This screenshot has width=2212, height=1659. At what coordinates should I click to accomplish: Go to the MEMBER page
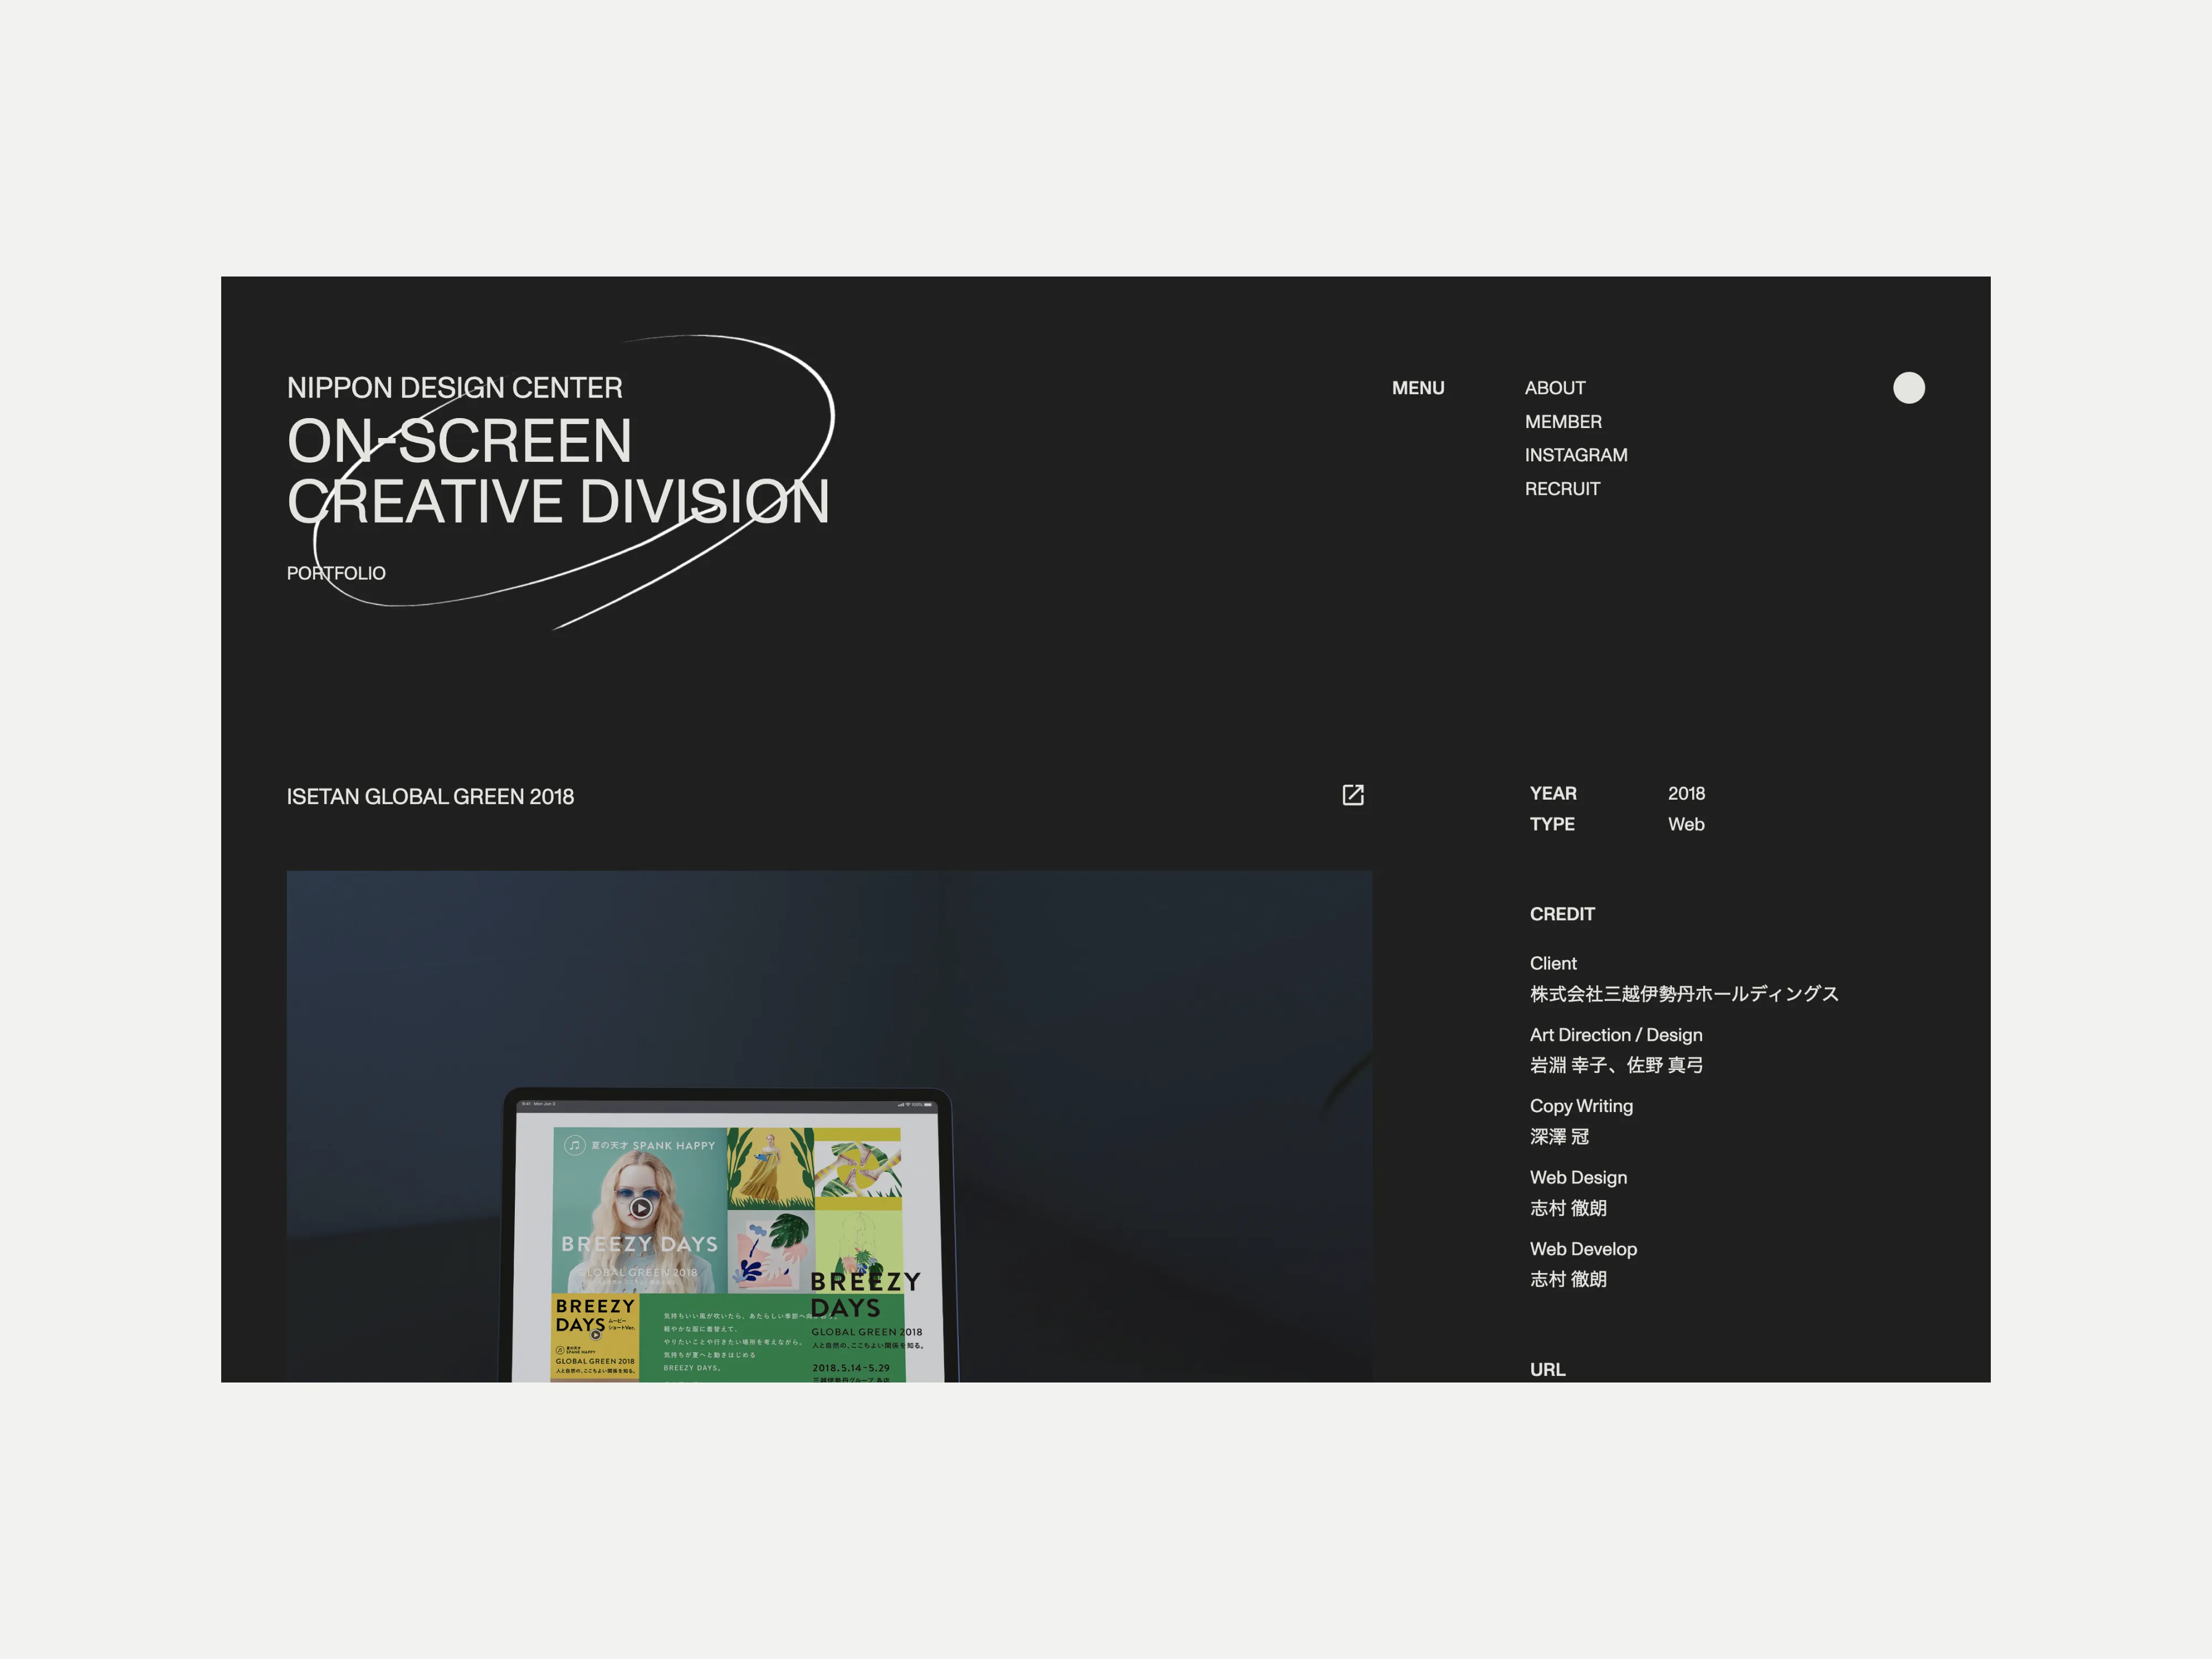(1562, 422)
